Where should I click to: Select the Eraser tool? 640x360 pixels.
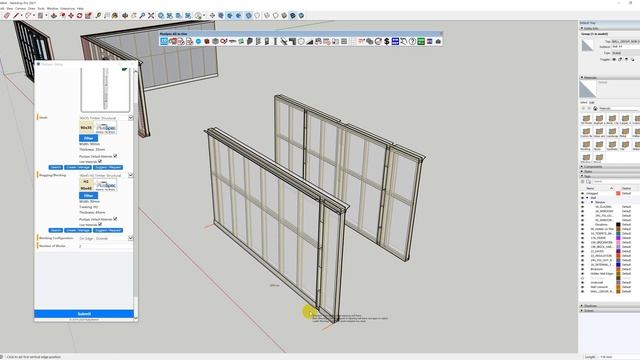pyautogui.click(x=7, y=16)
